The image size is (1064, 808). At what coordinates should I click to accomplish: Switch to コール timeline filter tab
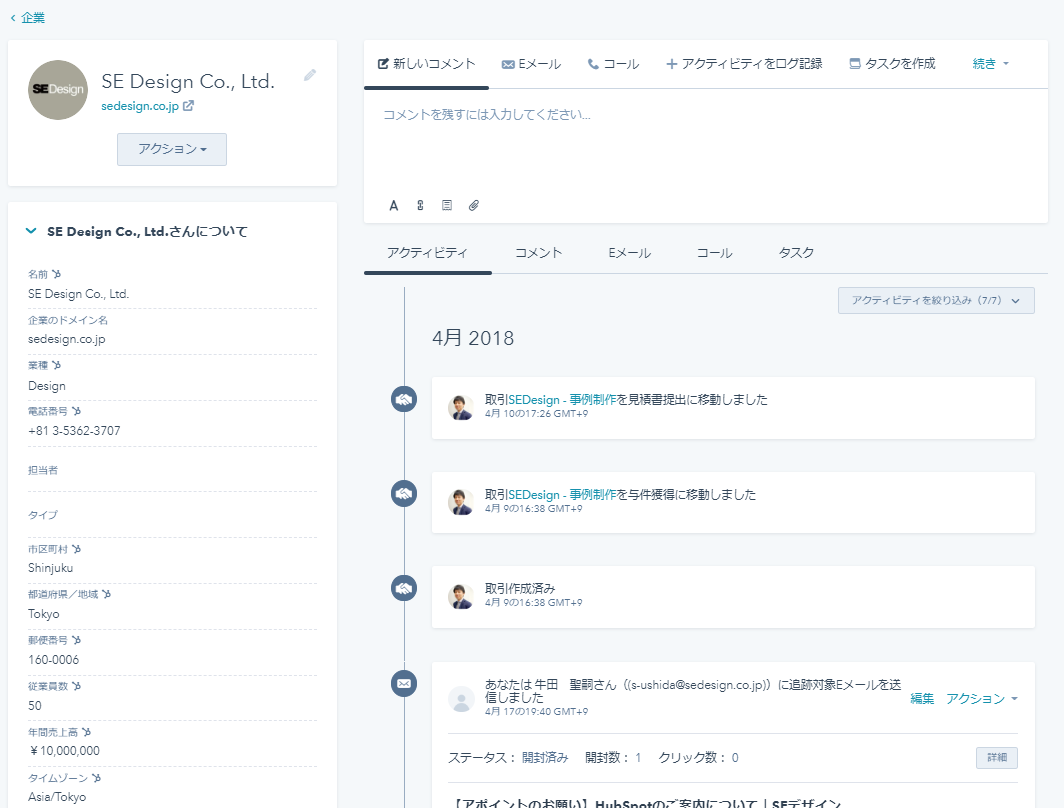[x=715, y=253]
